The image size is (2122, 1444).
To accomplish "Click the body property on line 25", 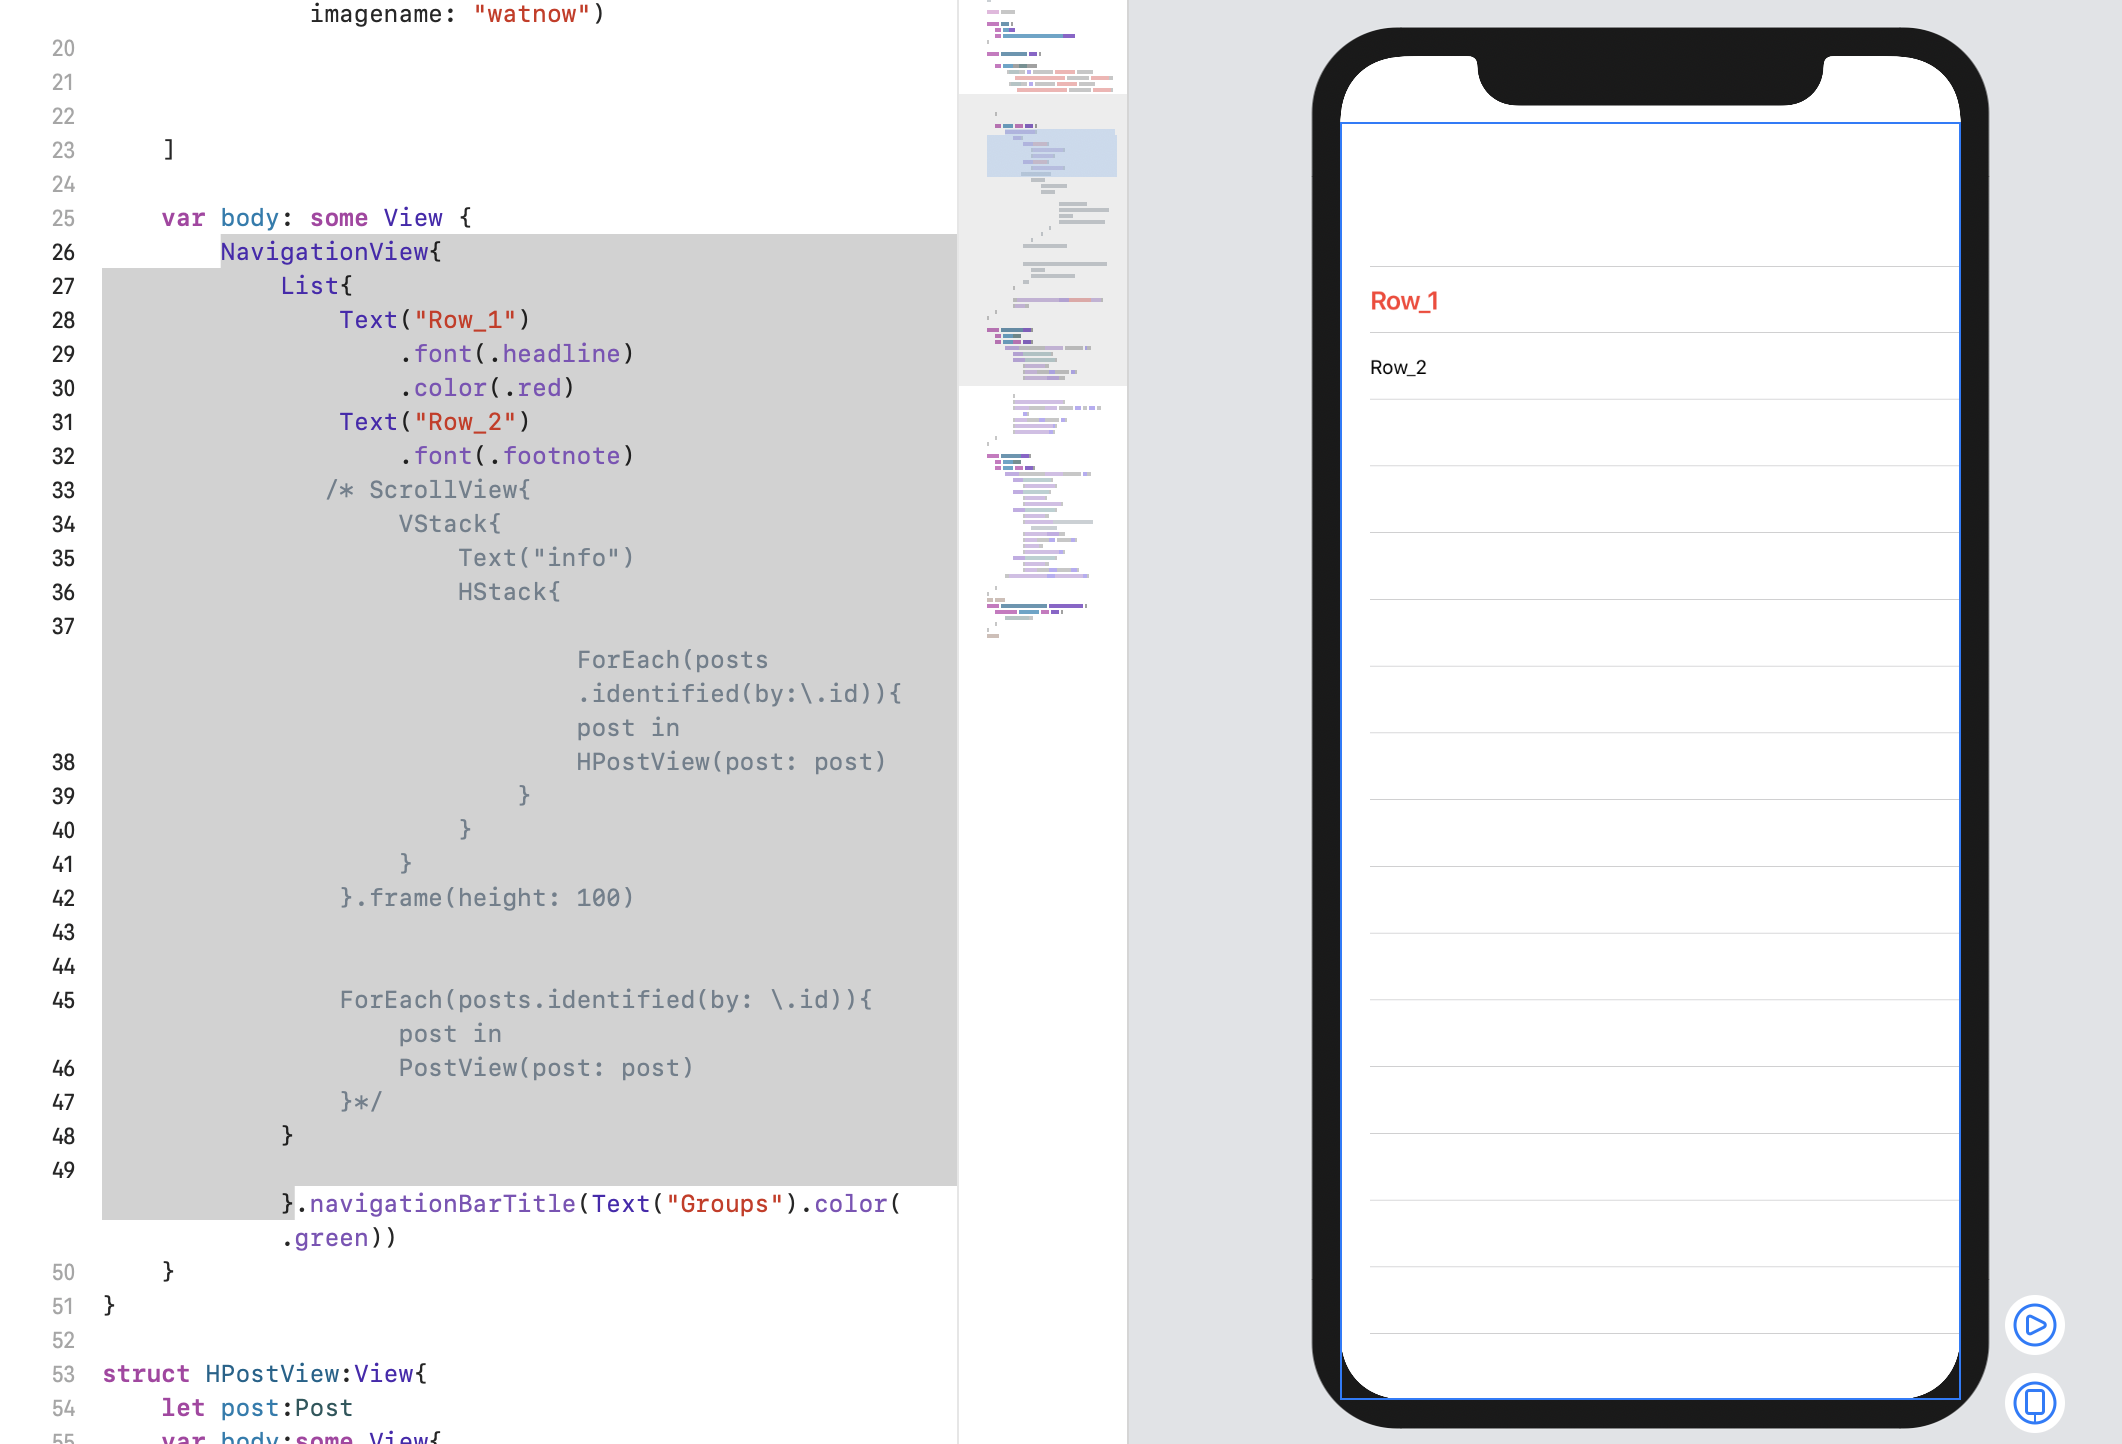I will 249,218.
